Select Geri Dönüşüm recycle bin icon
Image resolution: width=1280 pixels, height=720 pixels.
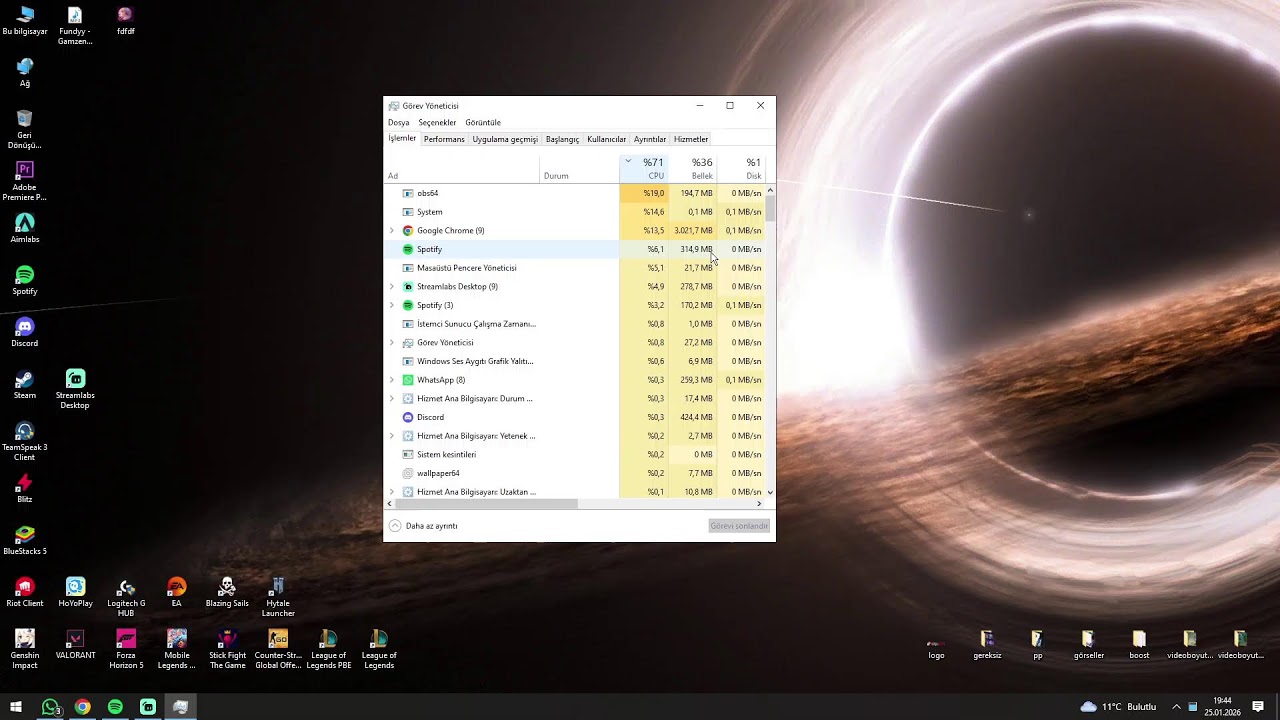coord(25,129)
